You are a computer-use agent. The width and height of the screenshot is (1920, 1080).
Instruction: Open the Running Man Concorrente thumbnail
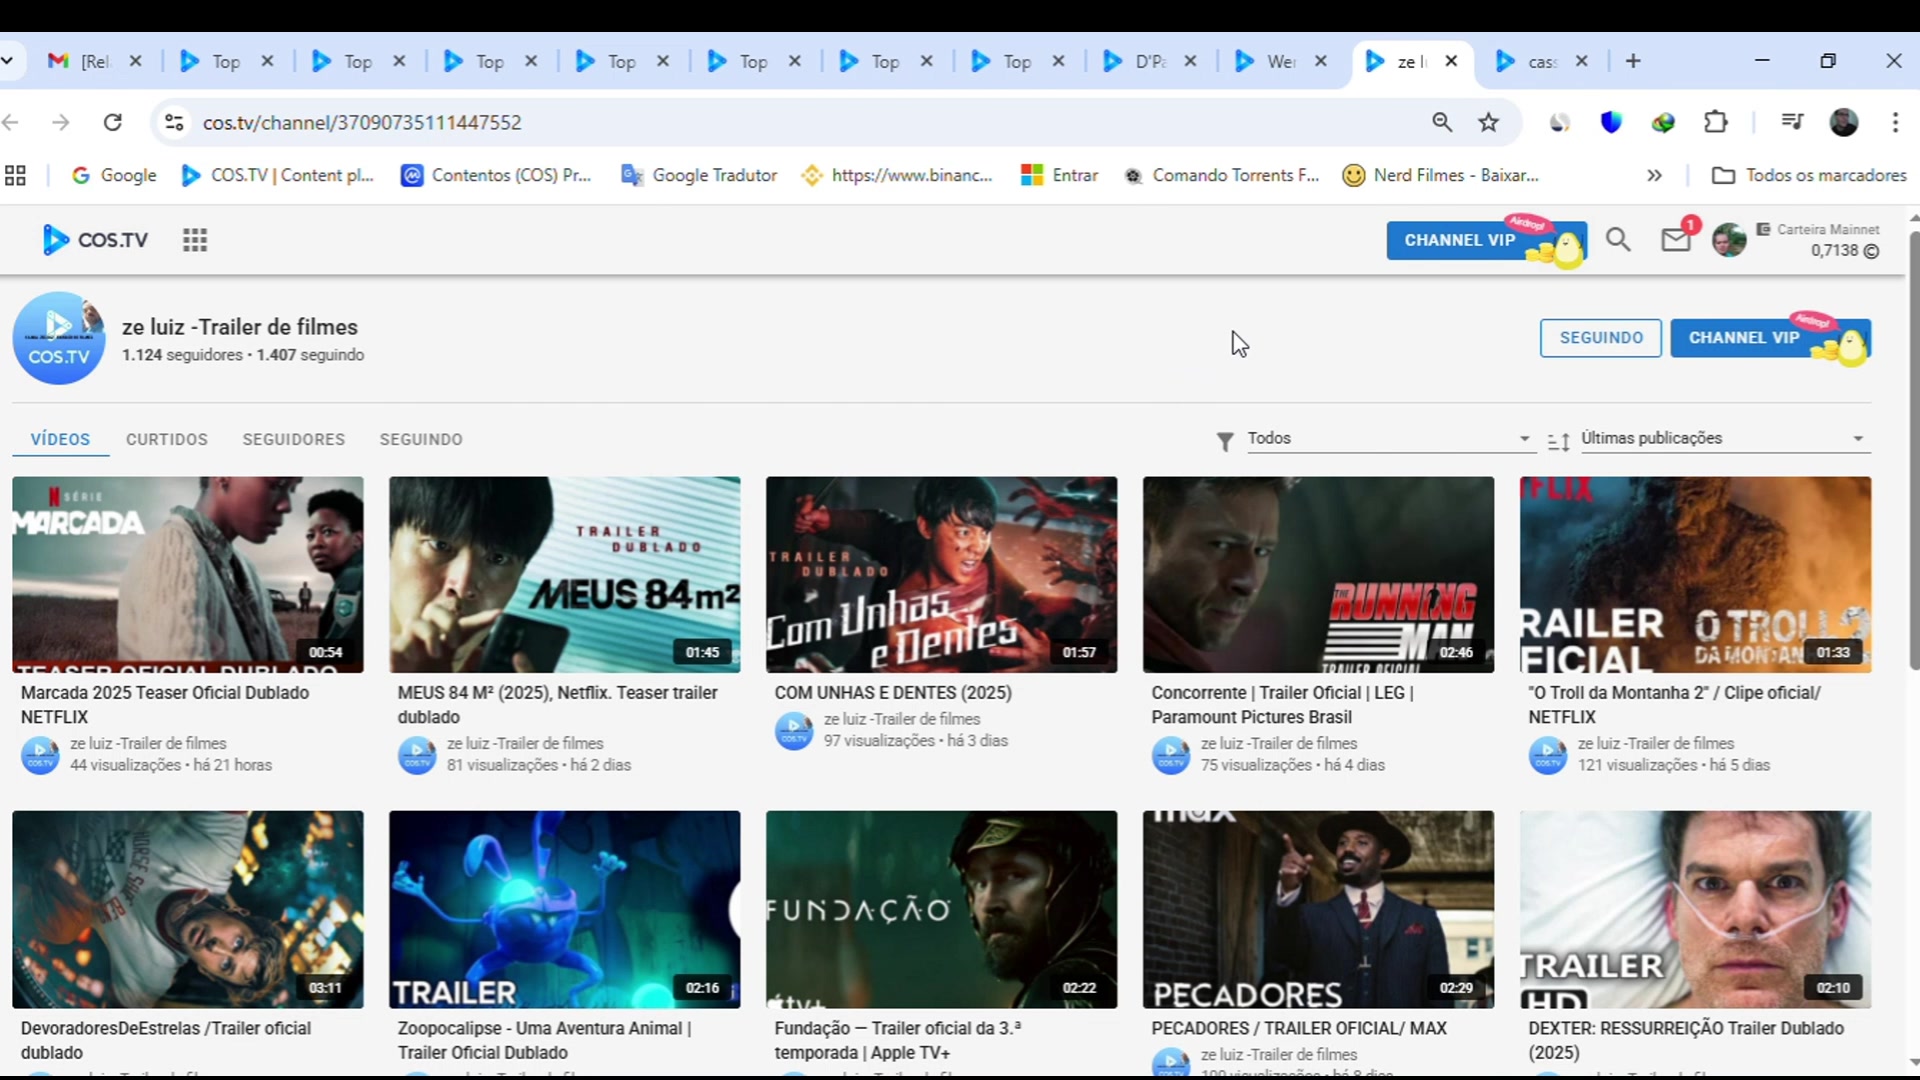[1319, 575]
